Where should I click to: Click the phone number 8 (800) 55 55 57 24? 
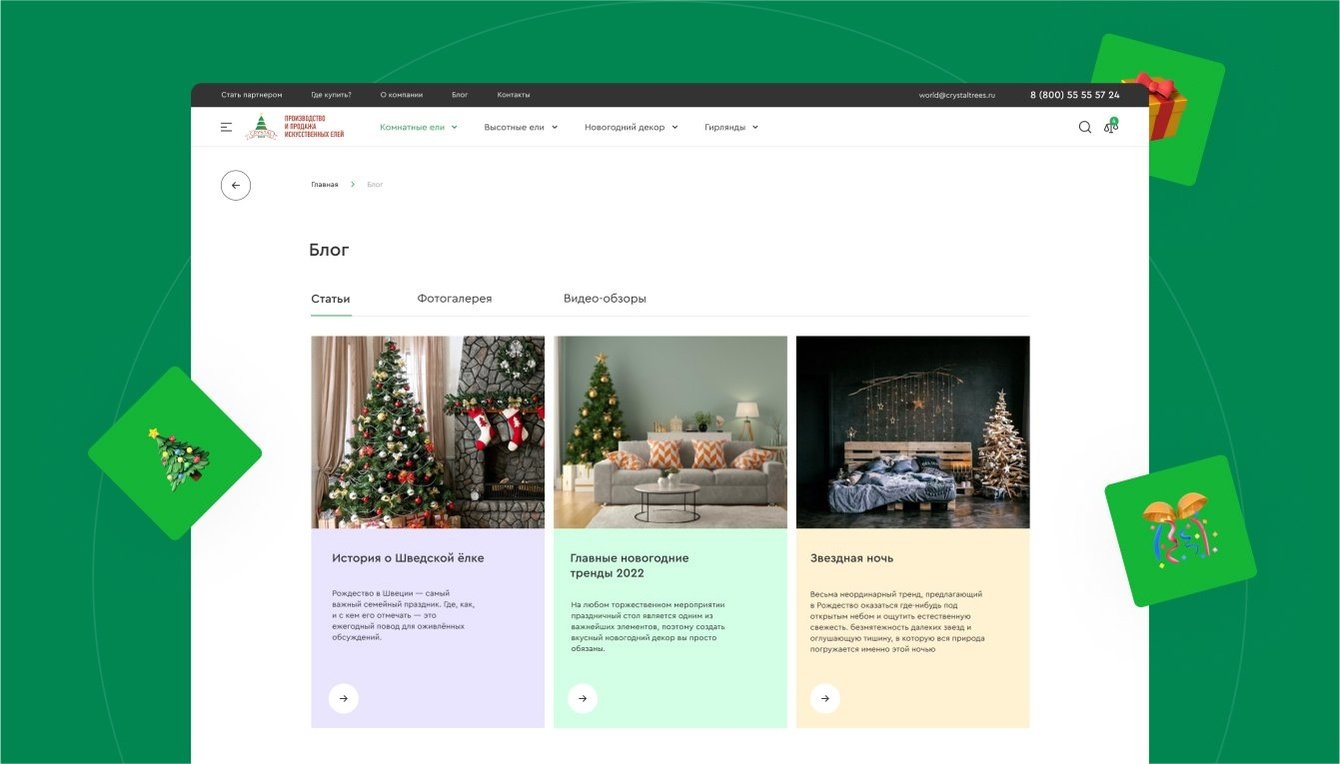coord(1075,95)
